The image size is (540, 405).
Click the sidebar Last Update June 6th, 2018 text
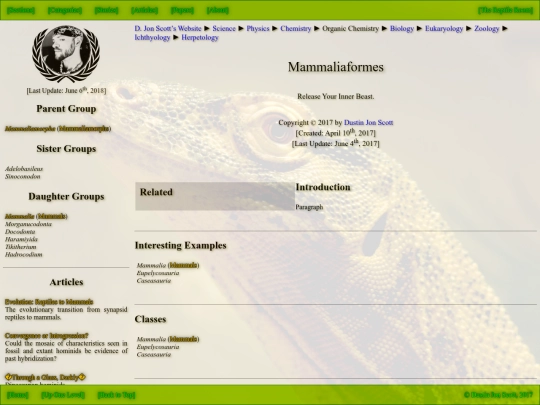click(66, 91)
